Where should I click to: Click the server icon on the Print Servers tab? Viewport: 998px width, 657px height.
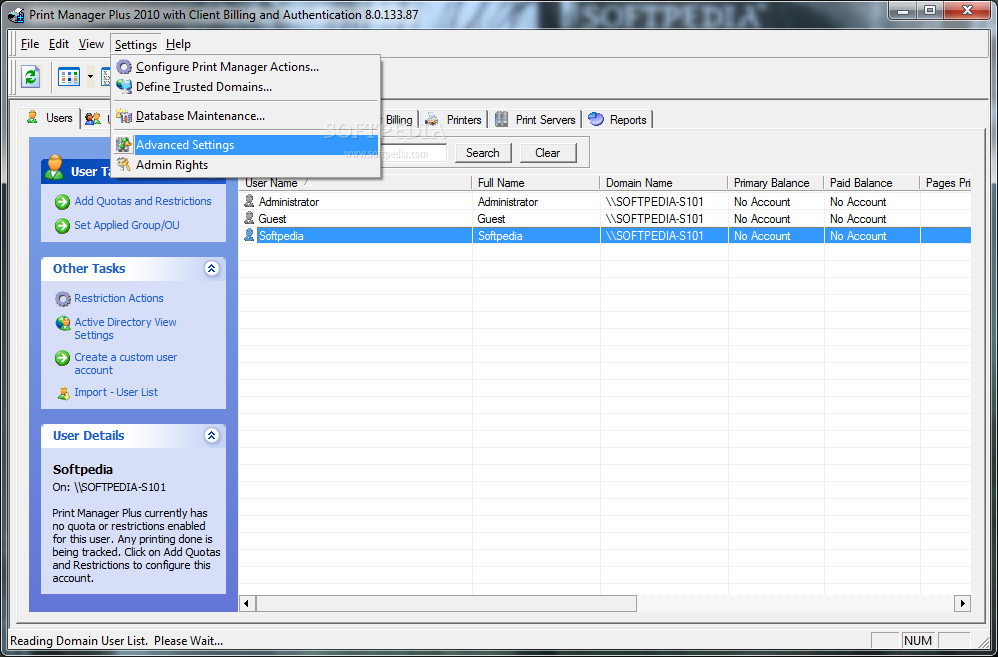[502, 119]
